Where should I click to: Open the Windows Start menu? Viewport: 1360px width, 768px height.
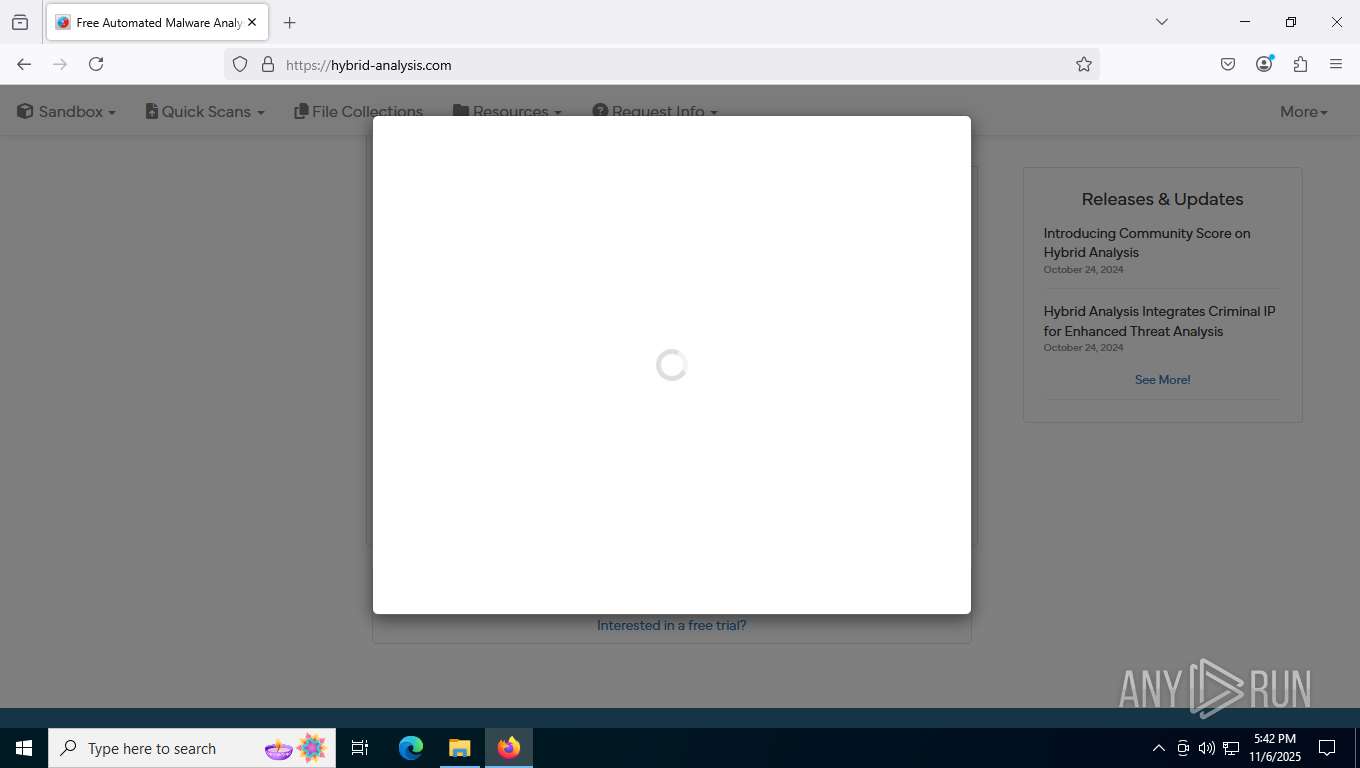[24, 748]
